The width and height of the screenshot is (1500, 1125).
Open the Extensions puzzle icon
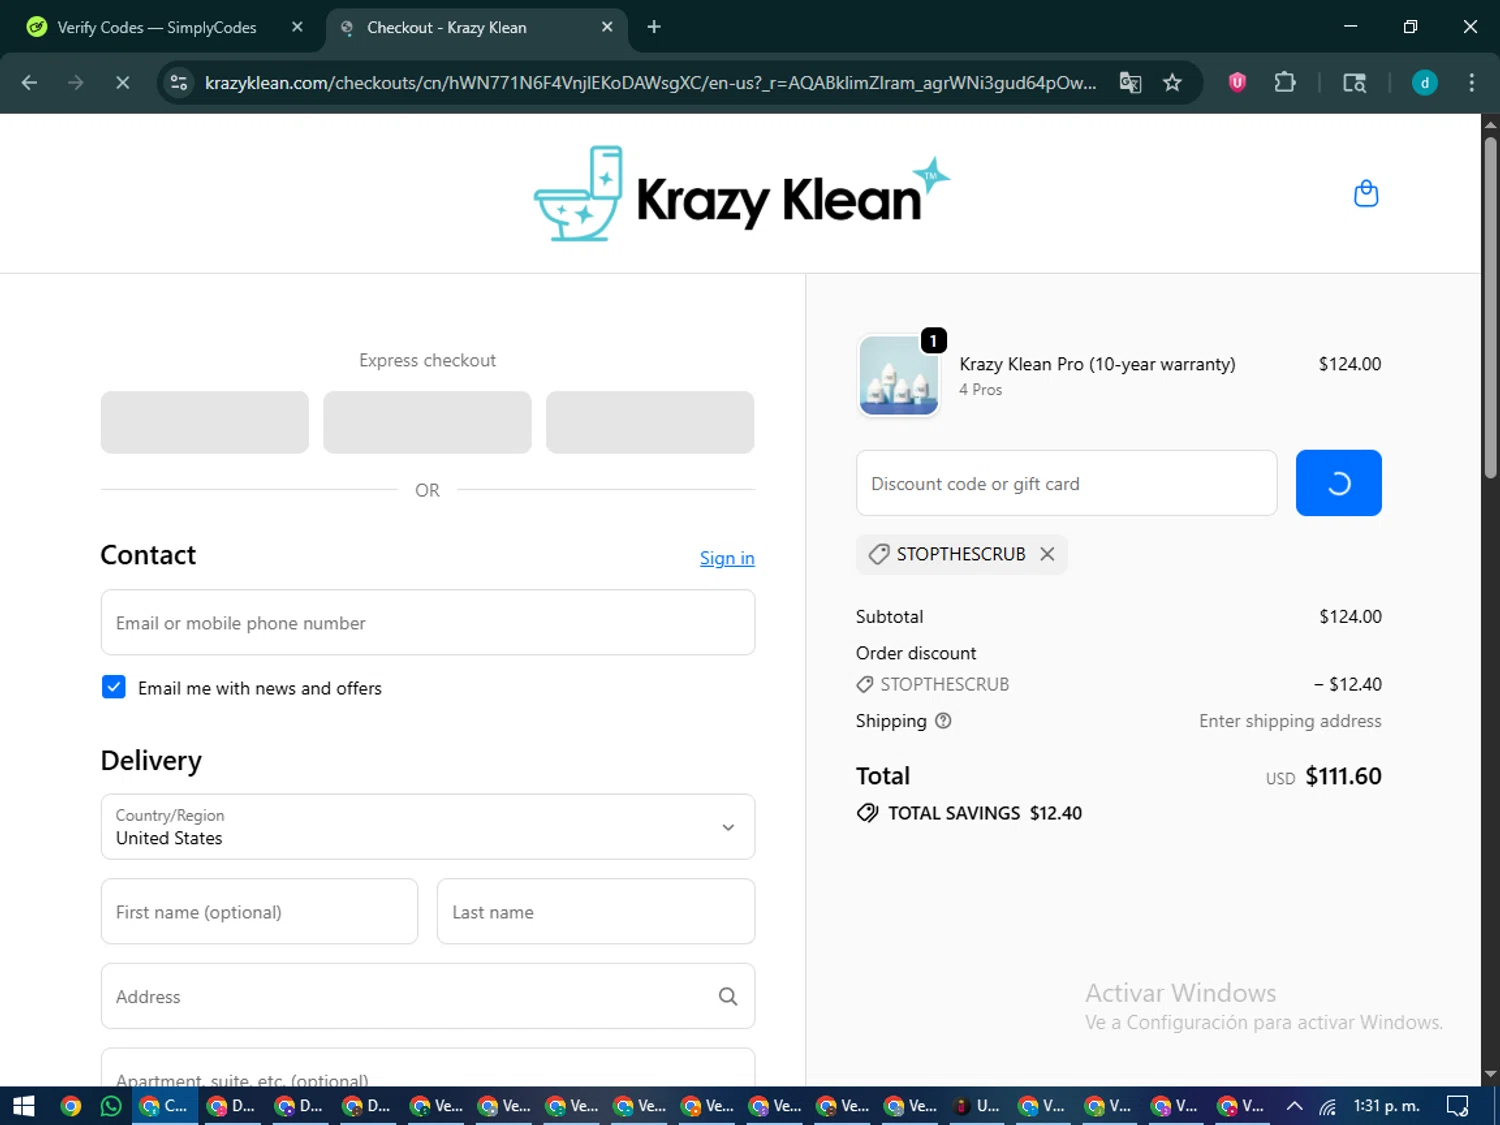point(1285,83)
